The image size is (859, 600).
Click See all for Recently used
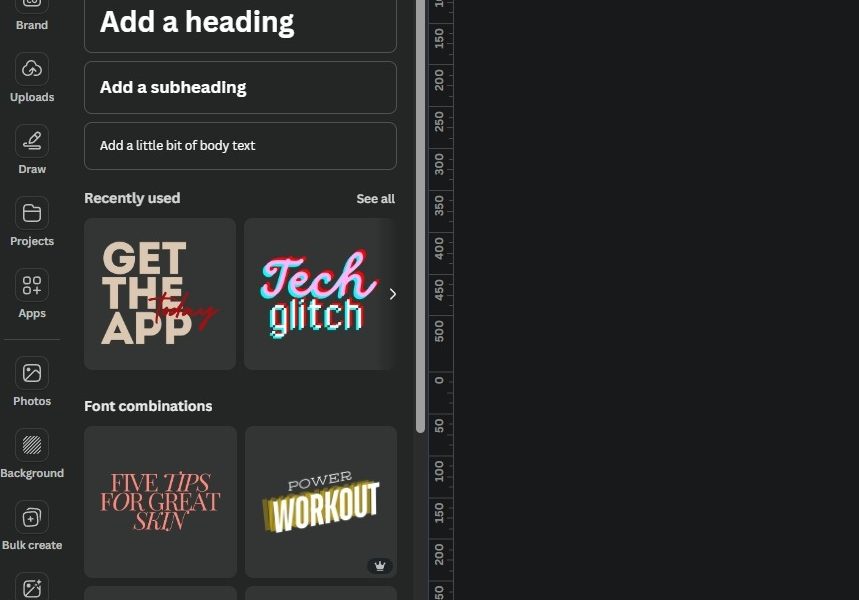(375, 199)
